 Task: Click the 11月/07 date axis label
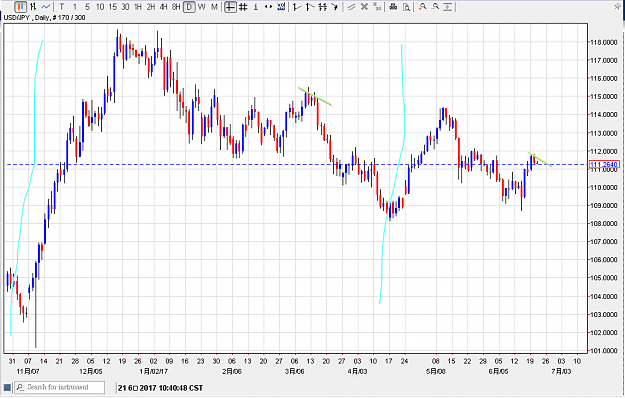click(28, 371)
